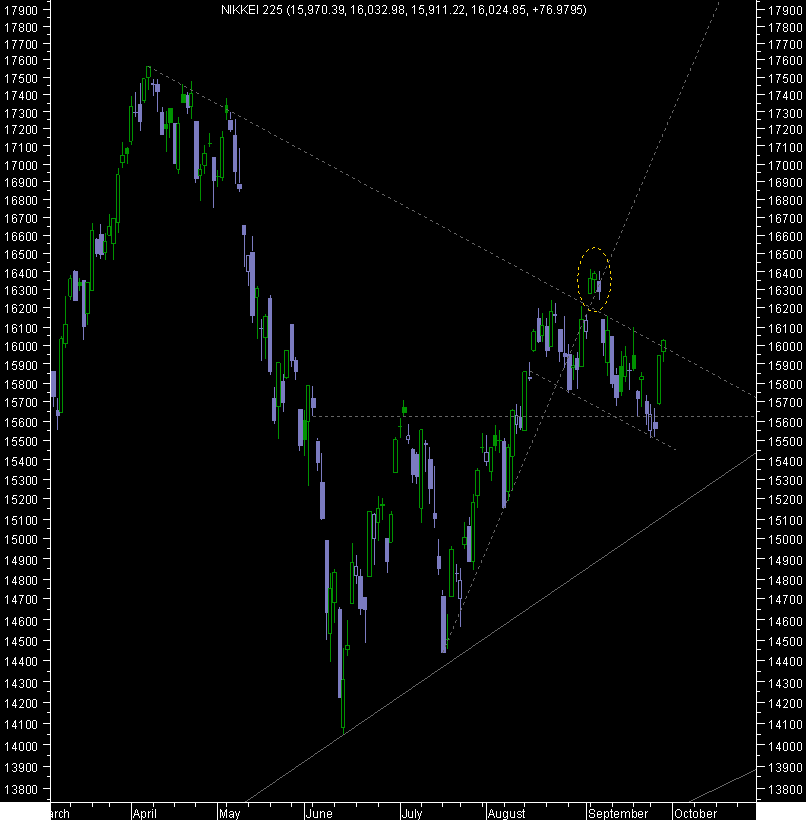
Task: Select 15300 on the right price axis
Action: pyautogui.click(x=785, y=480)
